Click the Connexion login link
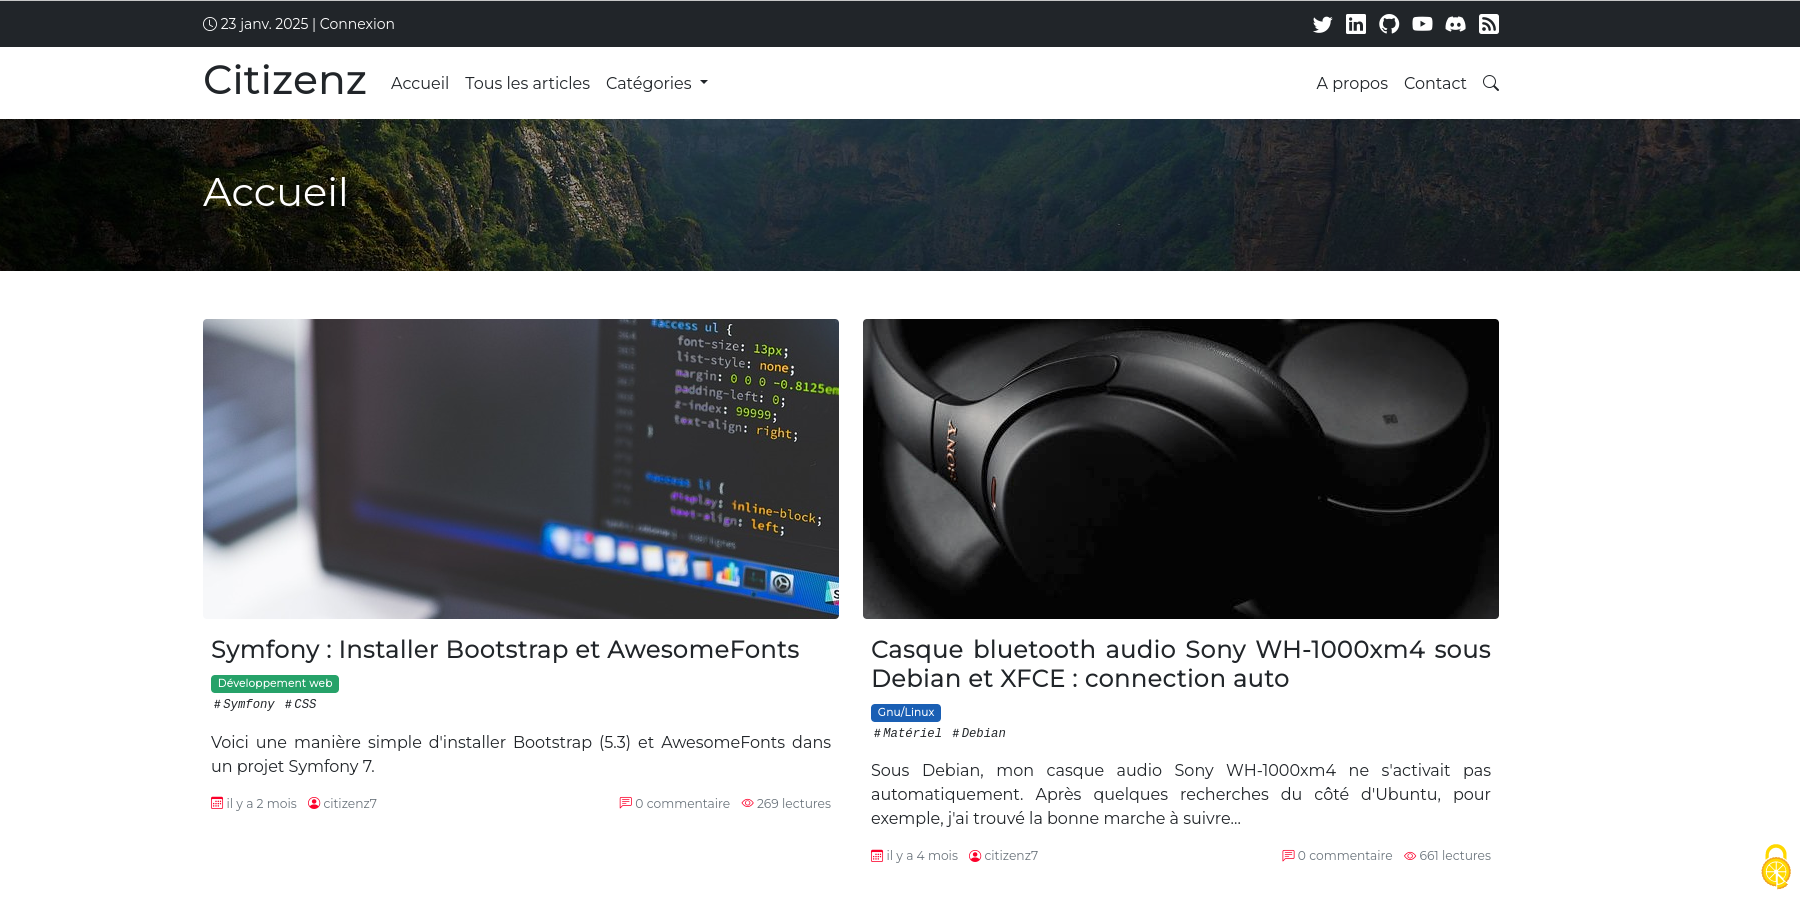 click(357, 24)
